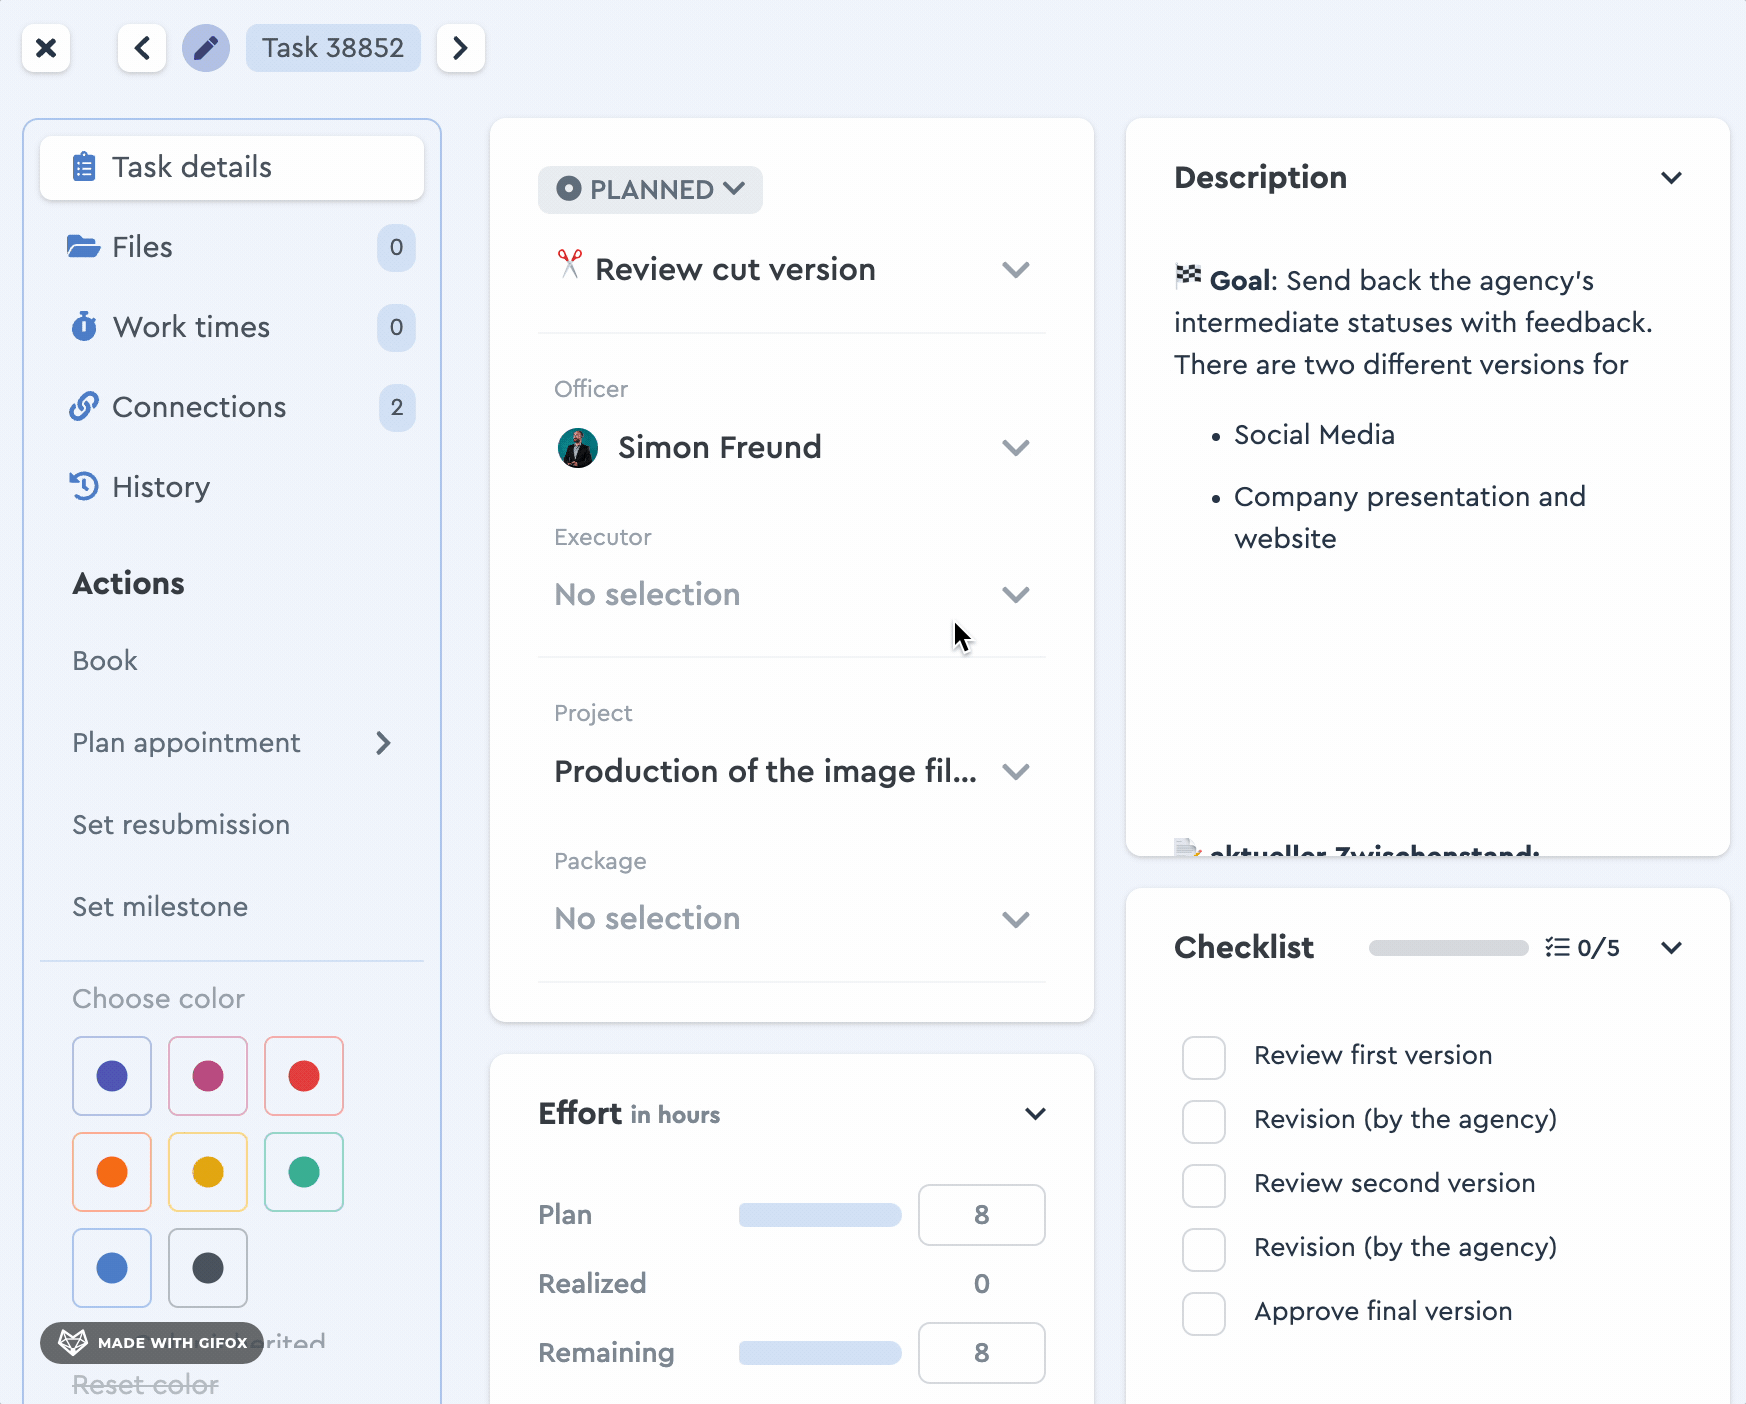Open the Officer dropdown for Simon Freund
Image resolution: width=1746 pixels, height=1404 pixels.
click(1015, 448)
